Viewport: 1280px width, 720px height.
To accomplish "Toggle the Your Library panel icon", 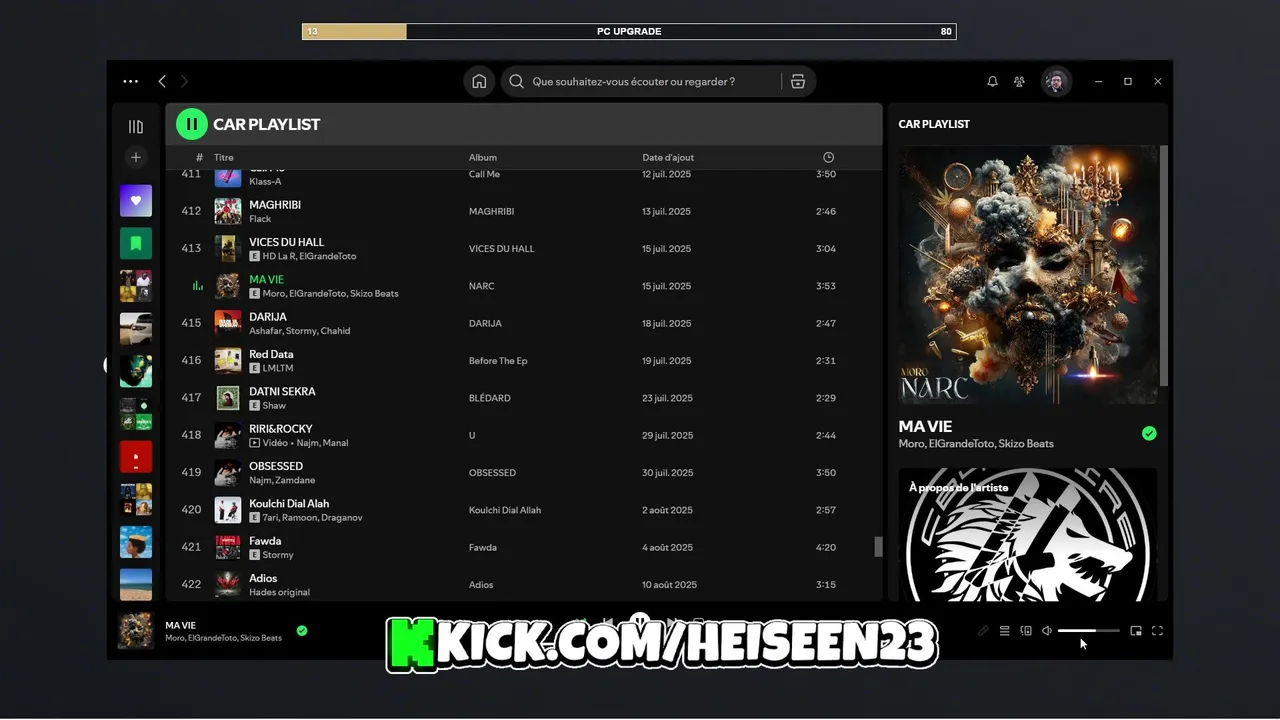I will 136,127.
